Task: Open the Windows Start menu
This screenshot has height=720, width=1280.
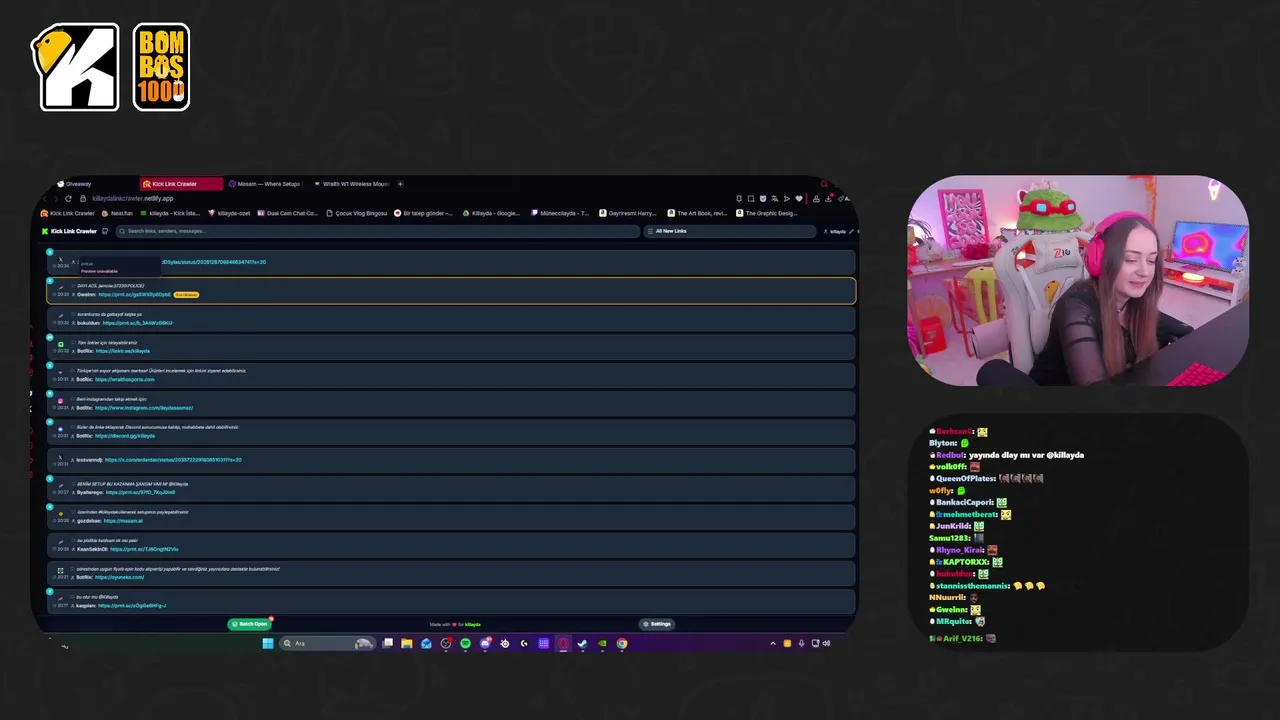Action: point(268,643)
